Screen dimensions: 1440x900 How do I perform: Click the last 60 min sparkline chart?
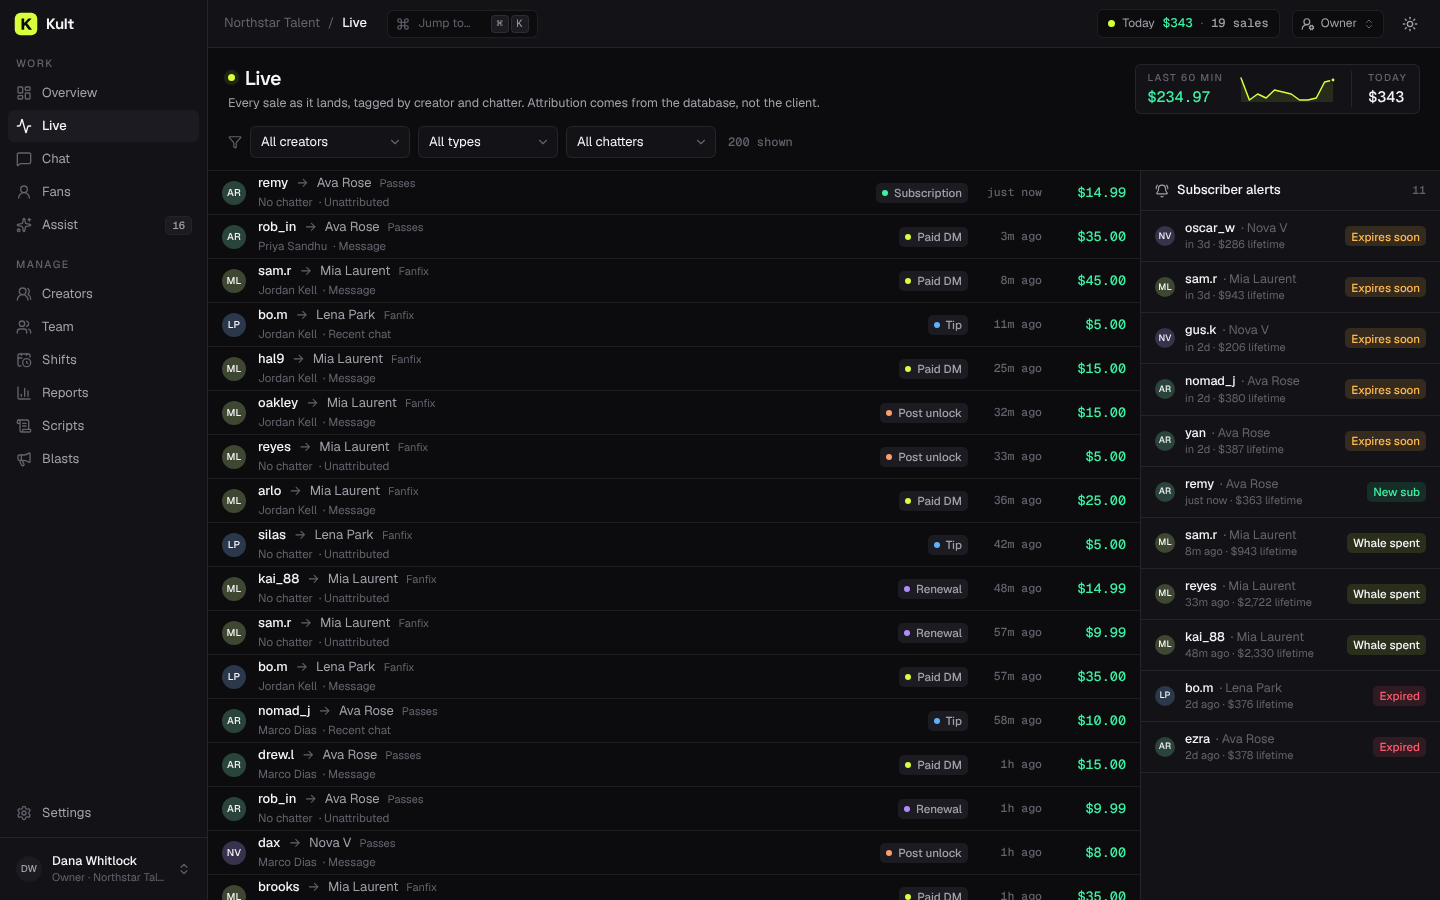click(x=1288, y=89)
